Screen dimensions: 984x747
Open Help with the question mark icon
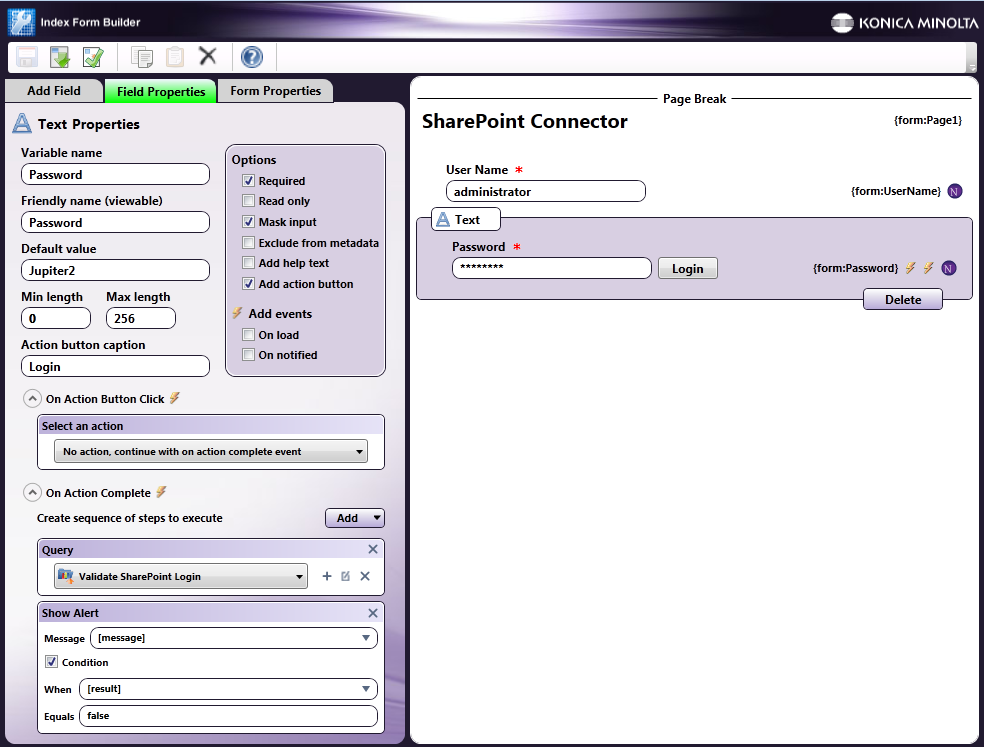tap(252, 57)
